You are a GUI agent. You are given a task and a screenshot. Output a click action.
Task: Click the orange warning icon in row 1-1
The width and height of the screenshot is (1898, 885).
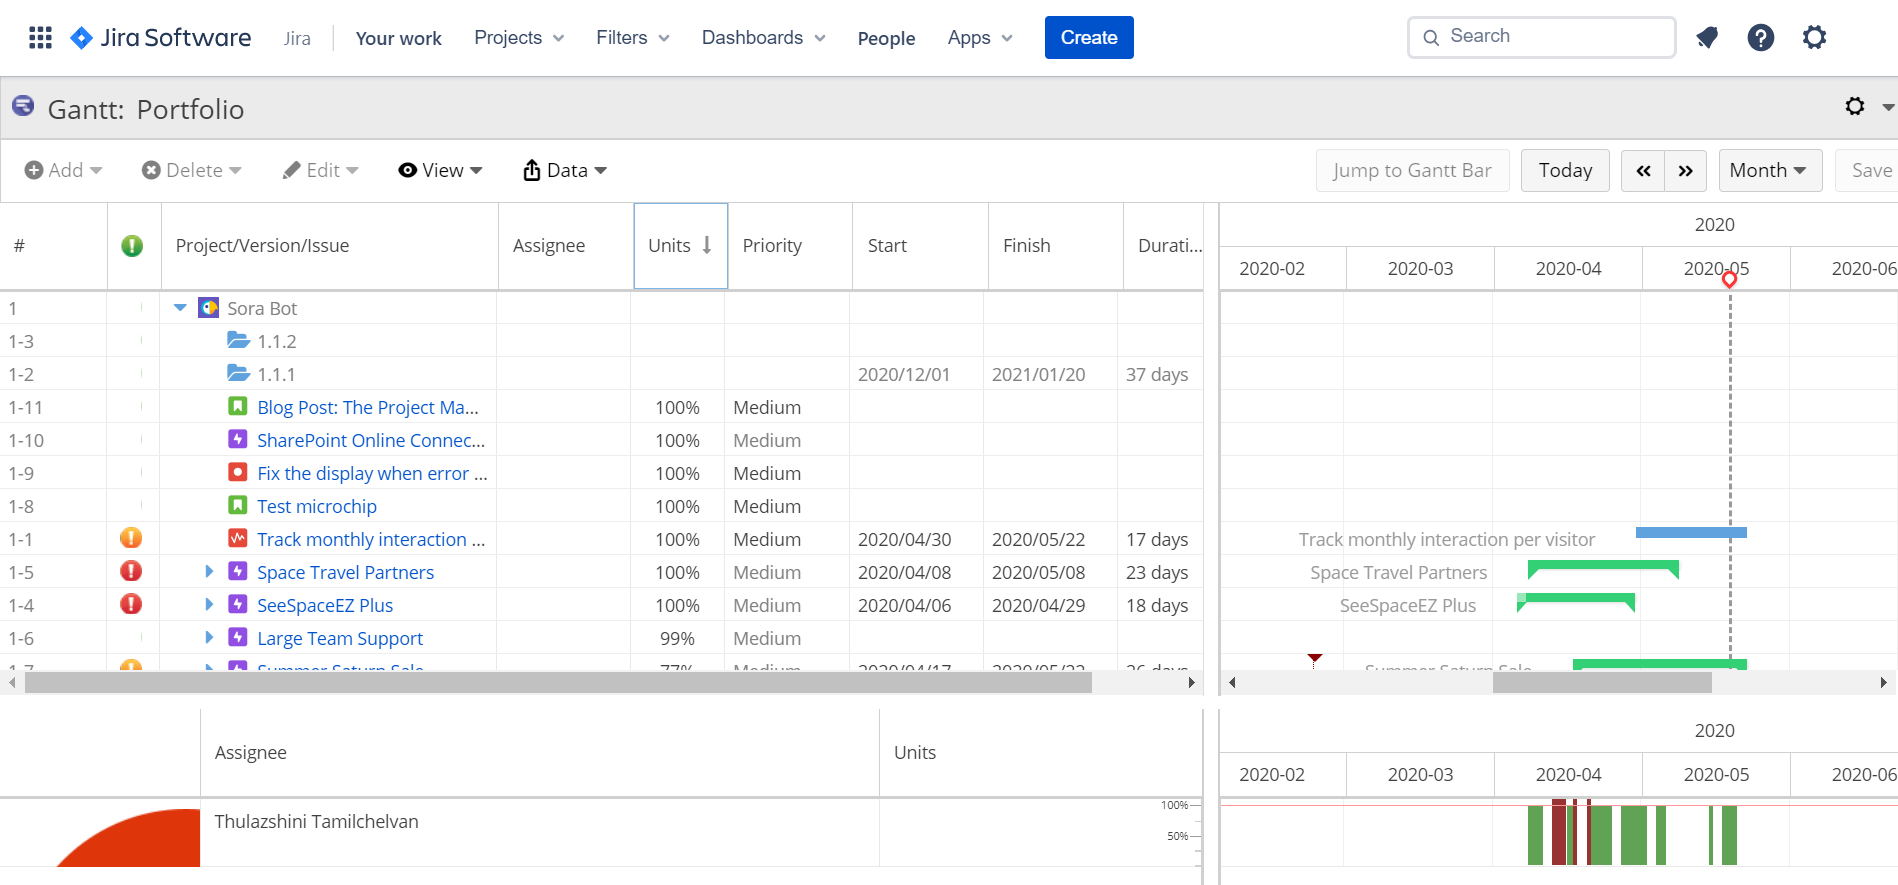click(x=131, y=538)
